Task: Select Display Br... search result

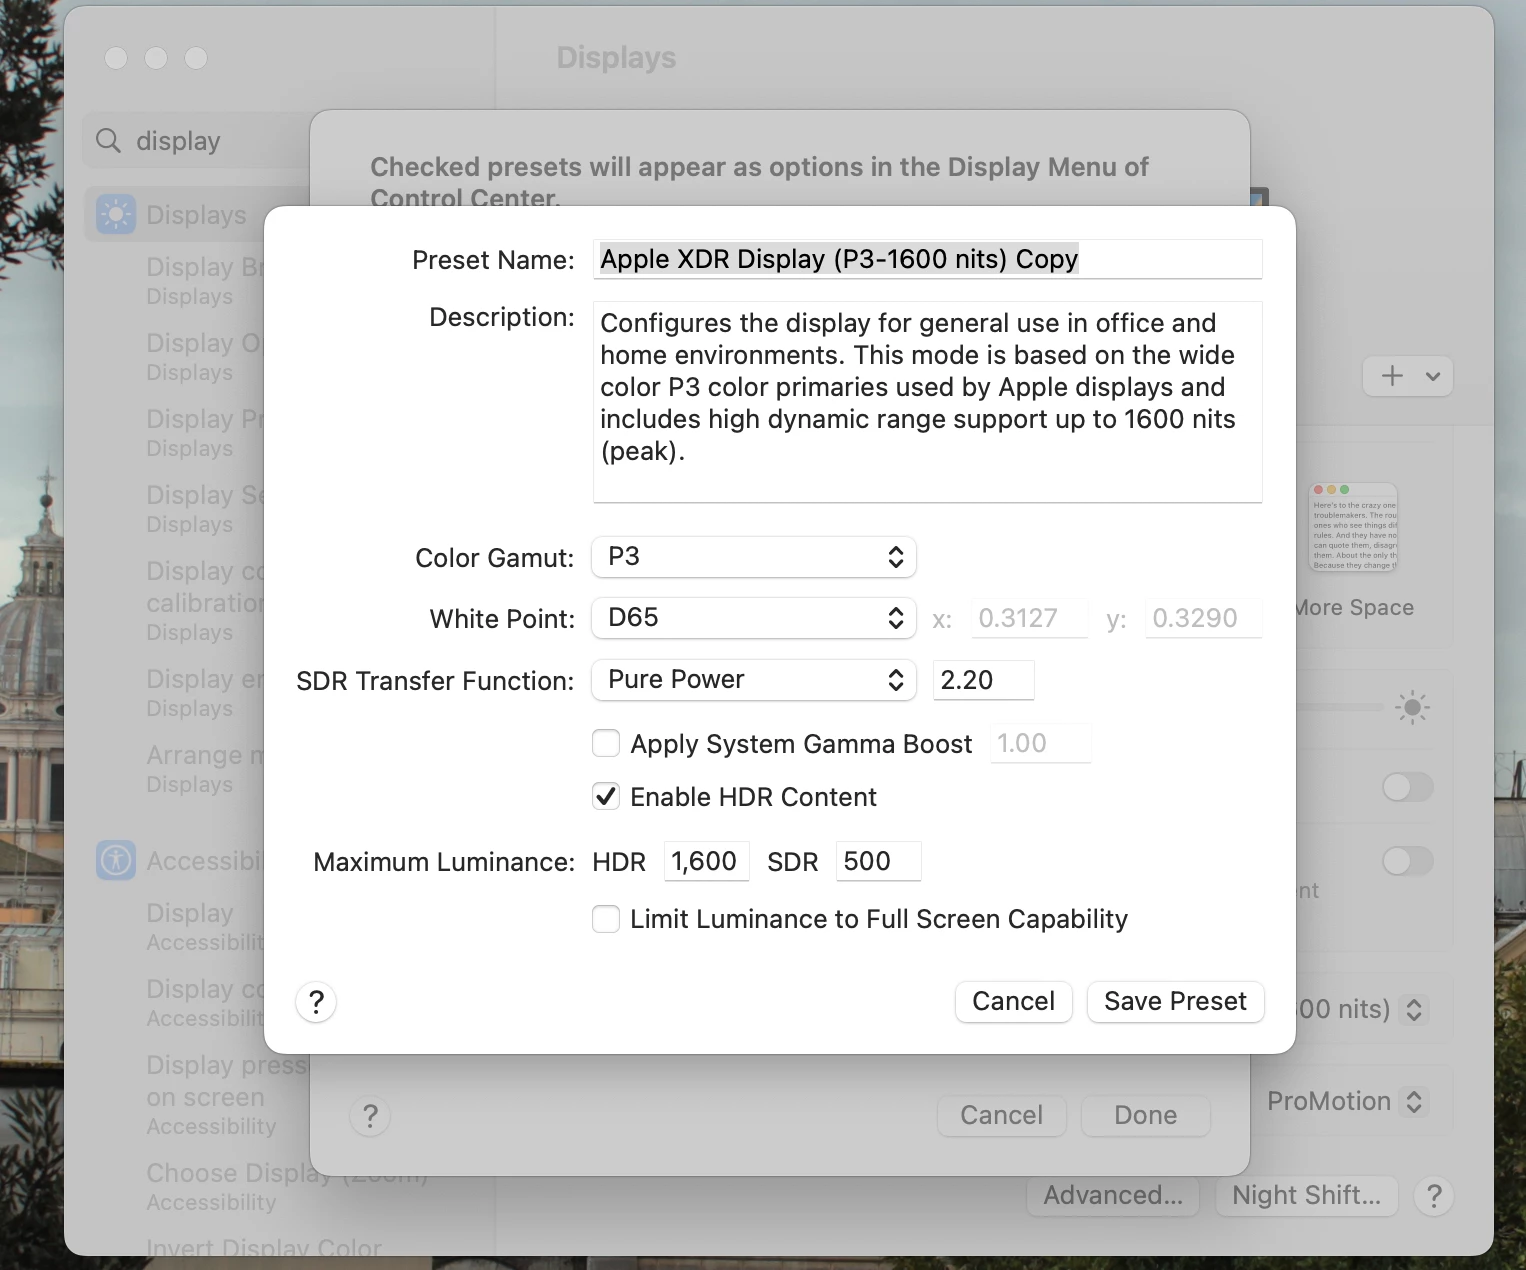Action: pyautogui.click(x=206, y=280)
